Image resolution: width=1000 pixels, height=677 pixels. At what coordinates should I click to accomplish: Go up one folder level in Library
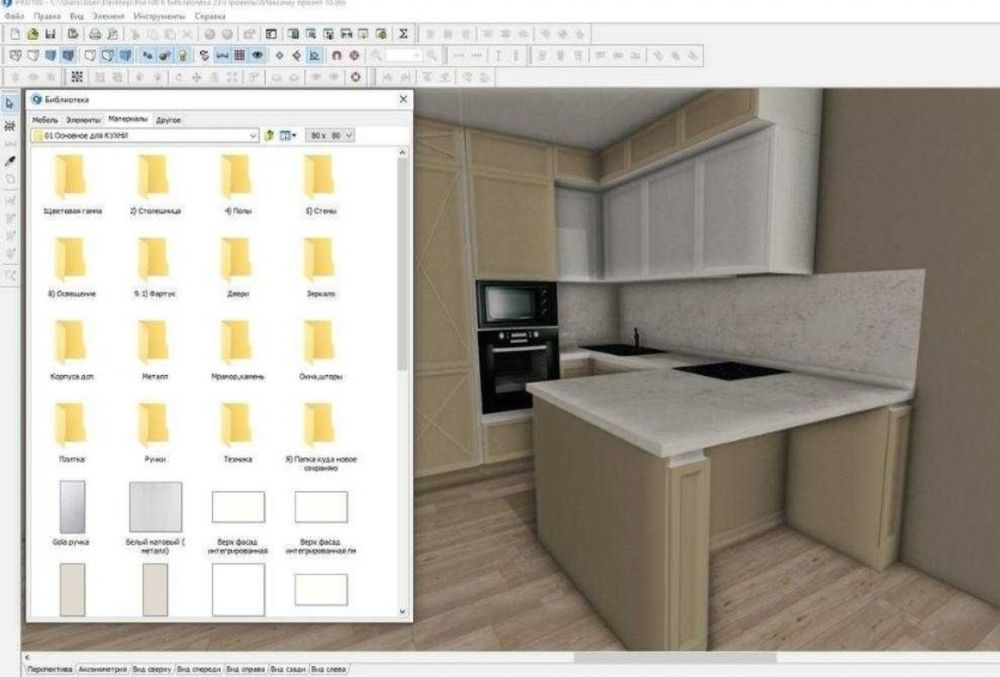click(x=269, y=135)
